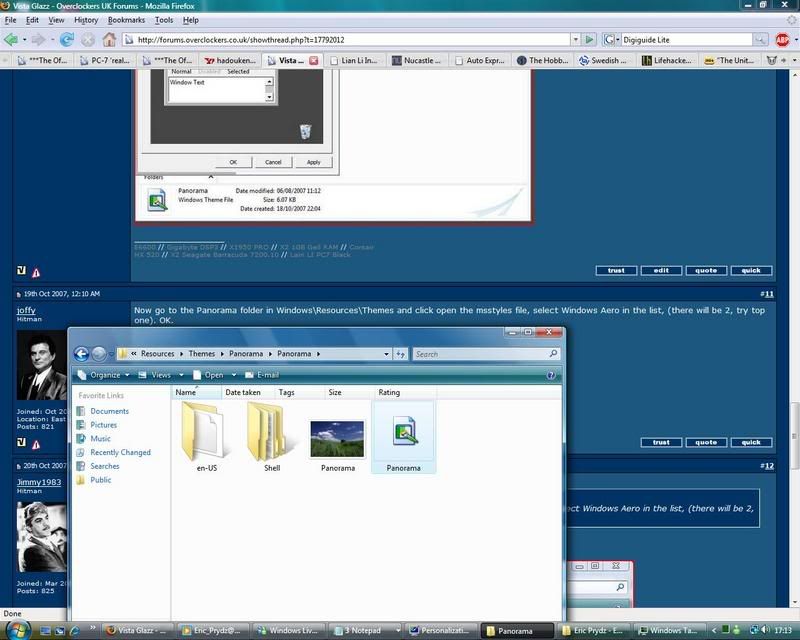Sort by the Name column header

click(x=196, y=392)
